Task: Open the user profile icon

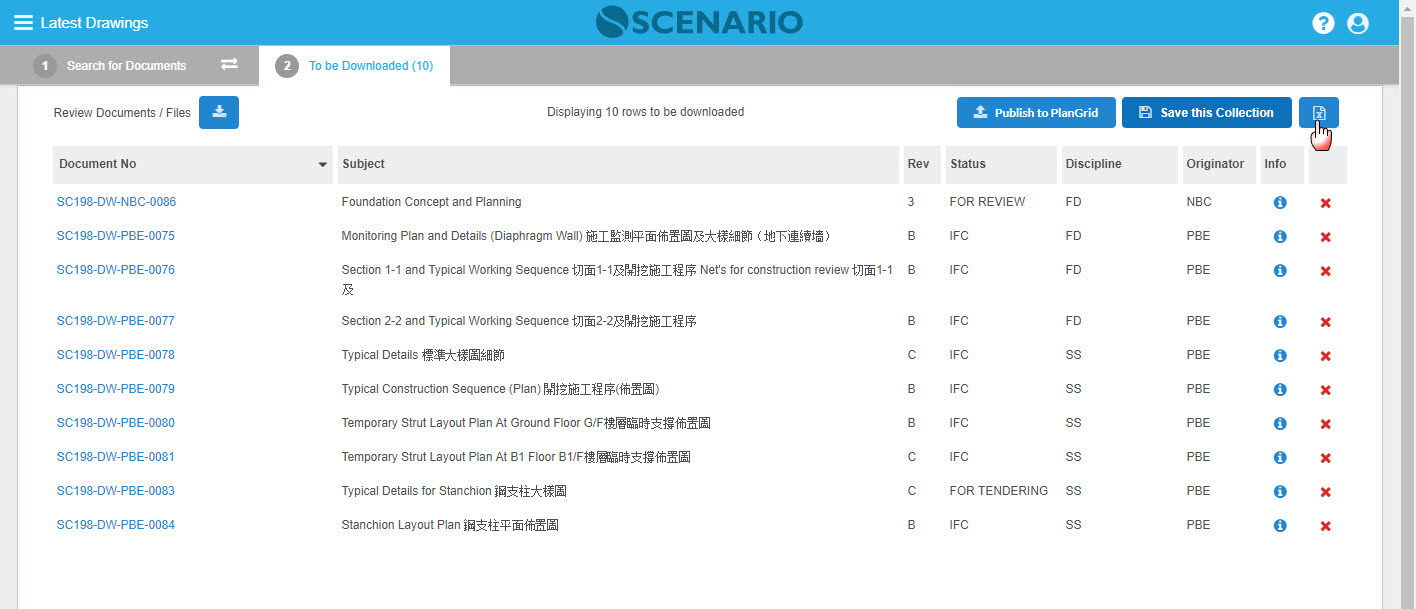Action: coord(1357,23)
